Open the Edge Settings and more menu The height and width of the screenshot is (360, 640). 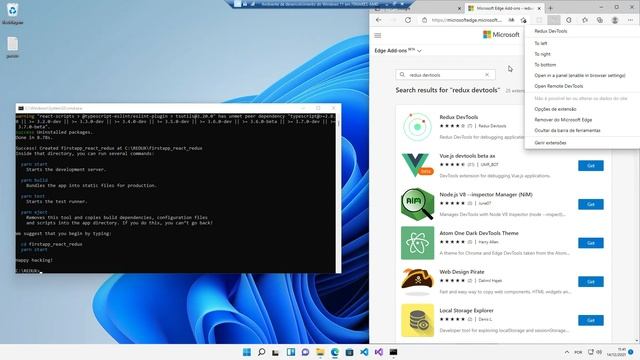(630, 20)
